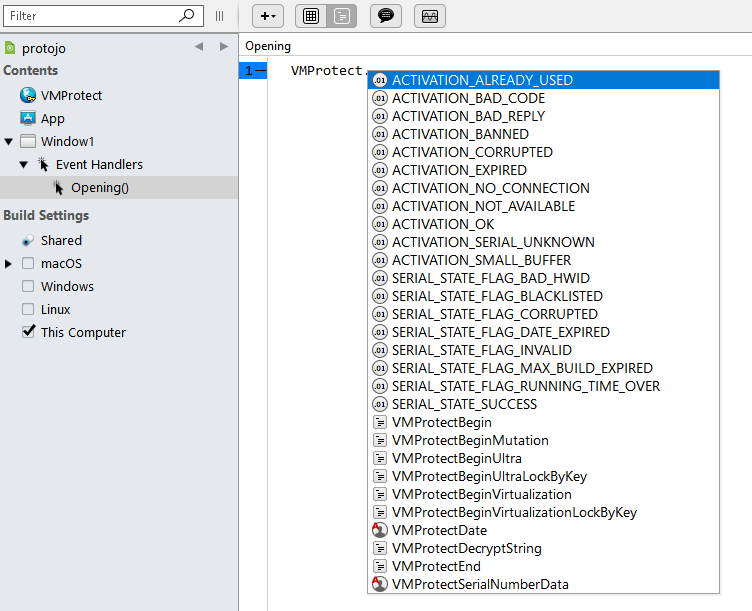Choose ACTIVATION_BAD_CODE from autocomplete
752x611 pixels.
pyautogui.click(x=543, y=98)
